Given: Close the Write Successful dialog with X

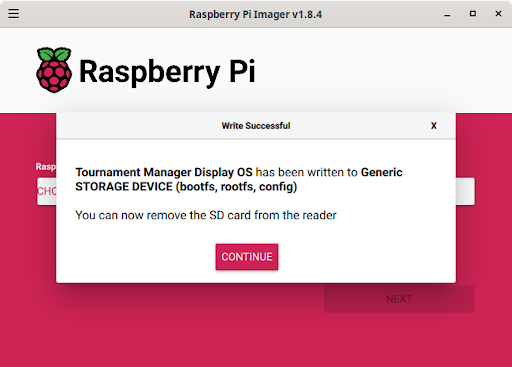Looking at the screenshot, I should pyautogui.click(x=434, y=126).
